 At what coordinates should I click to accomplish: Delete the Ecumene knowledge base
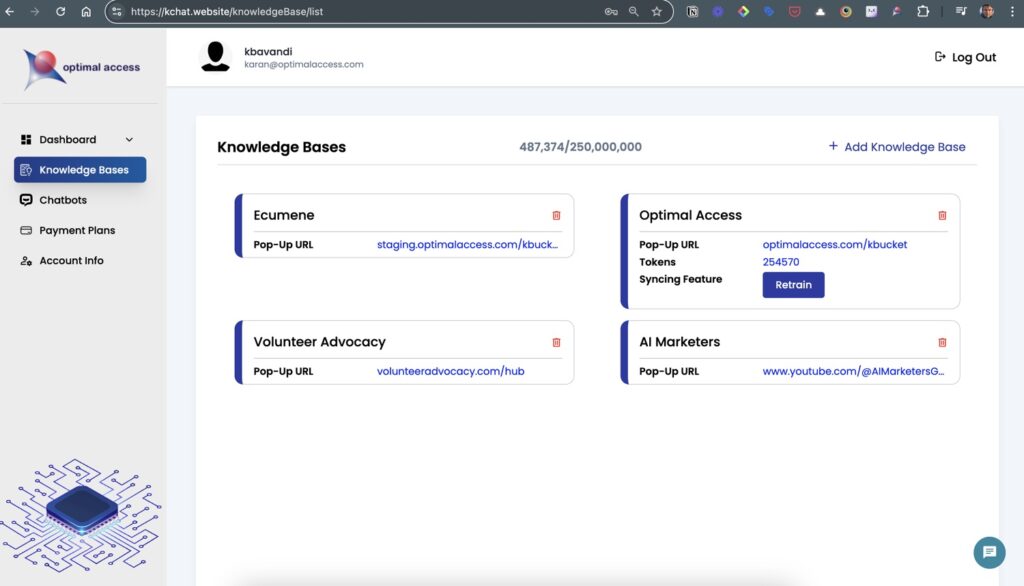click(556, 216)
